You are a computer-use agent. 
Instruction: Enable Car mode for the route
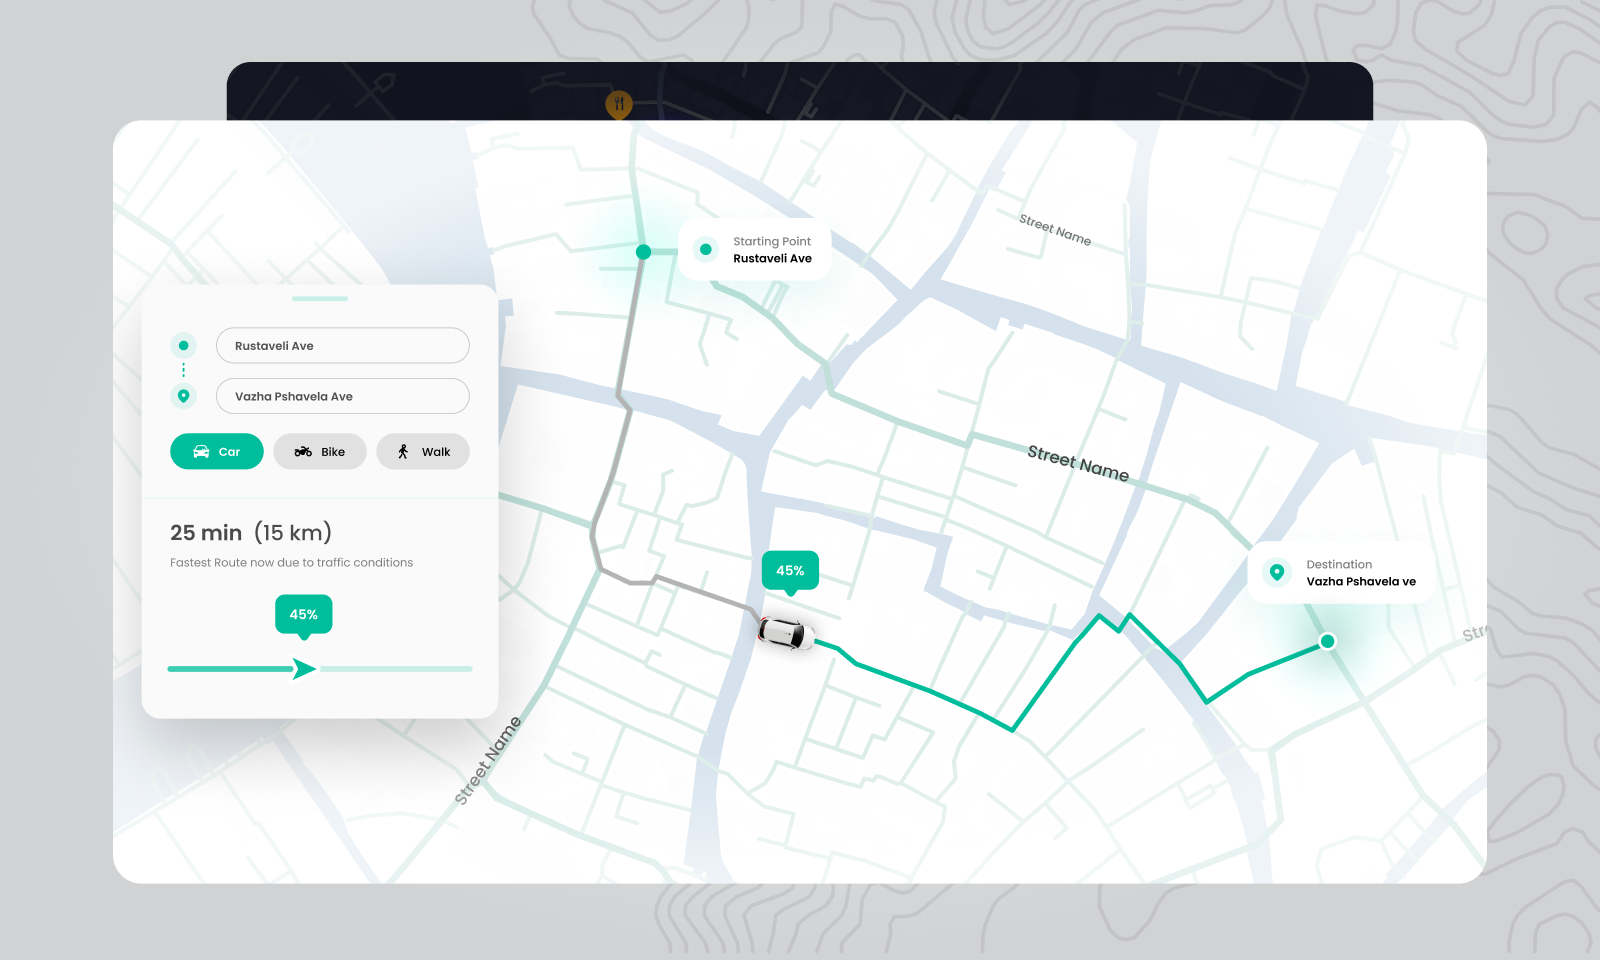[216, 451]
